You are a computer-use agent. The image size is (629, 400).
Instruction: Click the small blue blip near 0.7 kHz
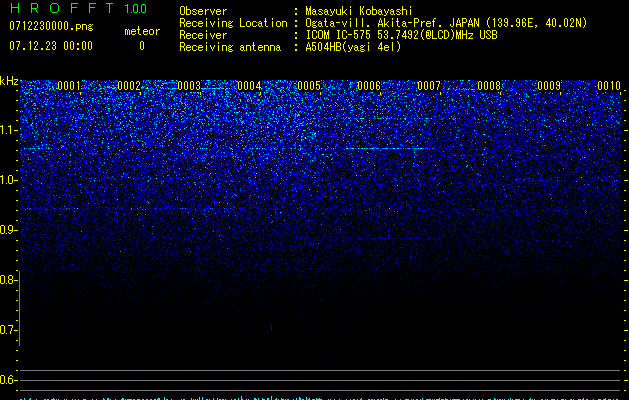click(x=272, y=328)
